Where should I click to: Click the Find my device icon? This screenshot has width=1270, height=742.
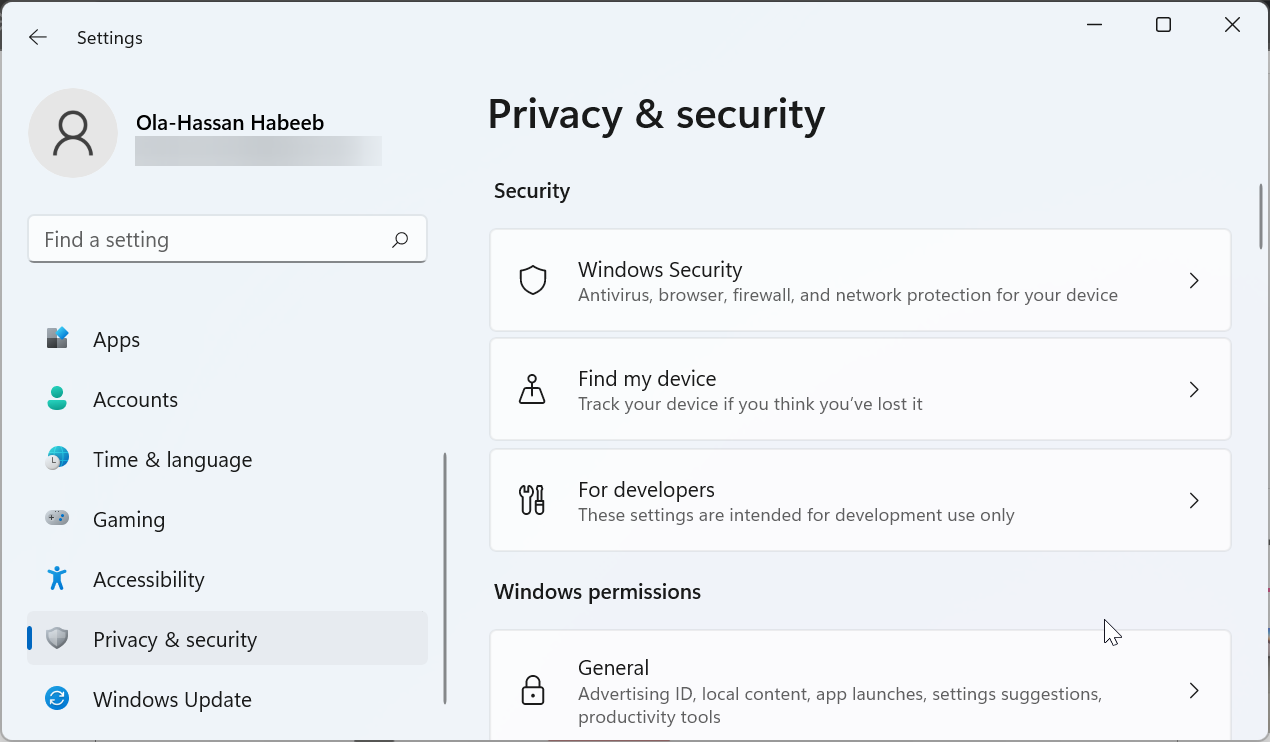533,389
